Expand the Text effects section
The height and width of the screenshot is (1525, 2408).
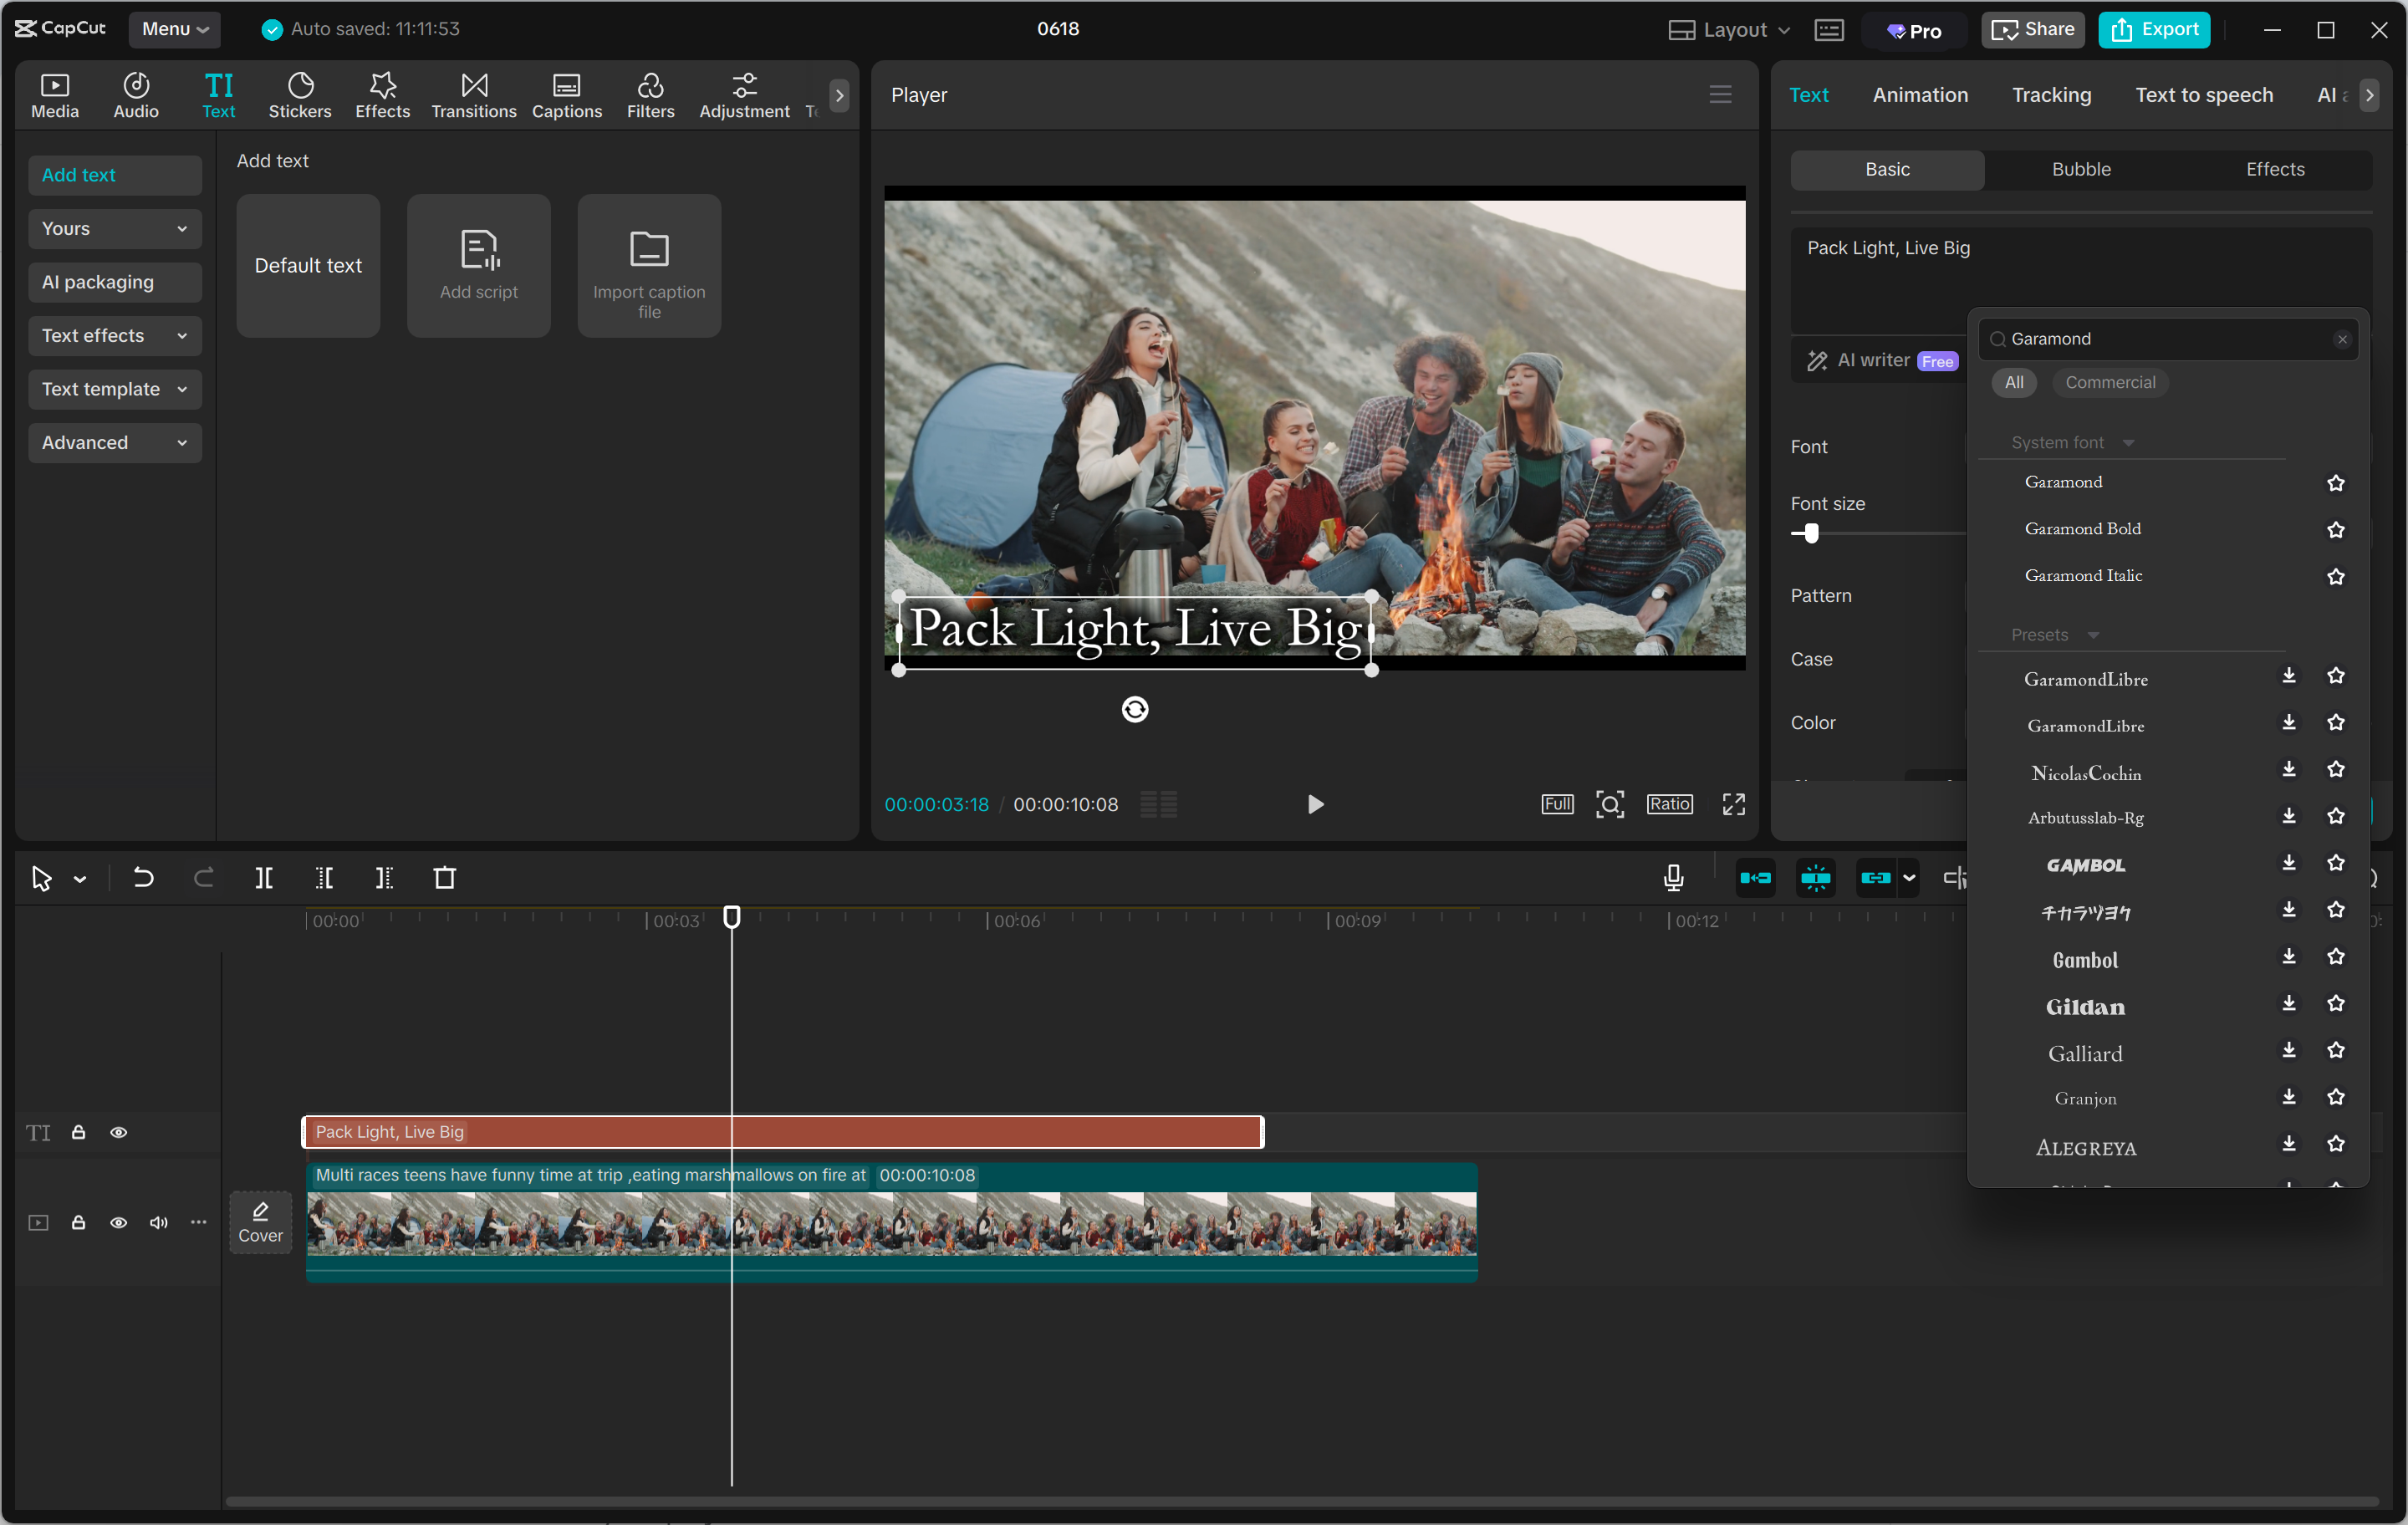click(x=114, y=336)
